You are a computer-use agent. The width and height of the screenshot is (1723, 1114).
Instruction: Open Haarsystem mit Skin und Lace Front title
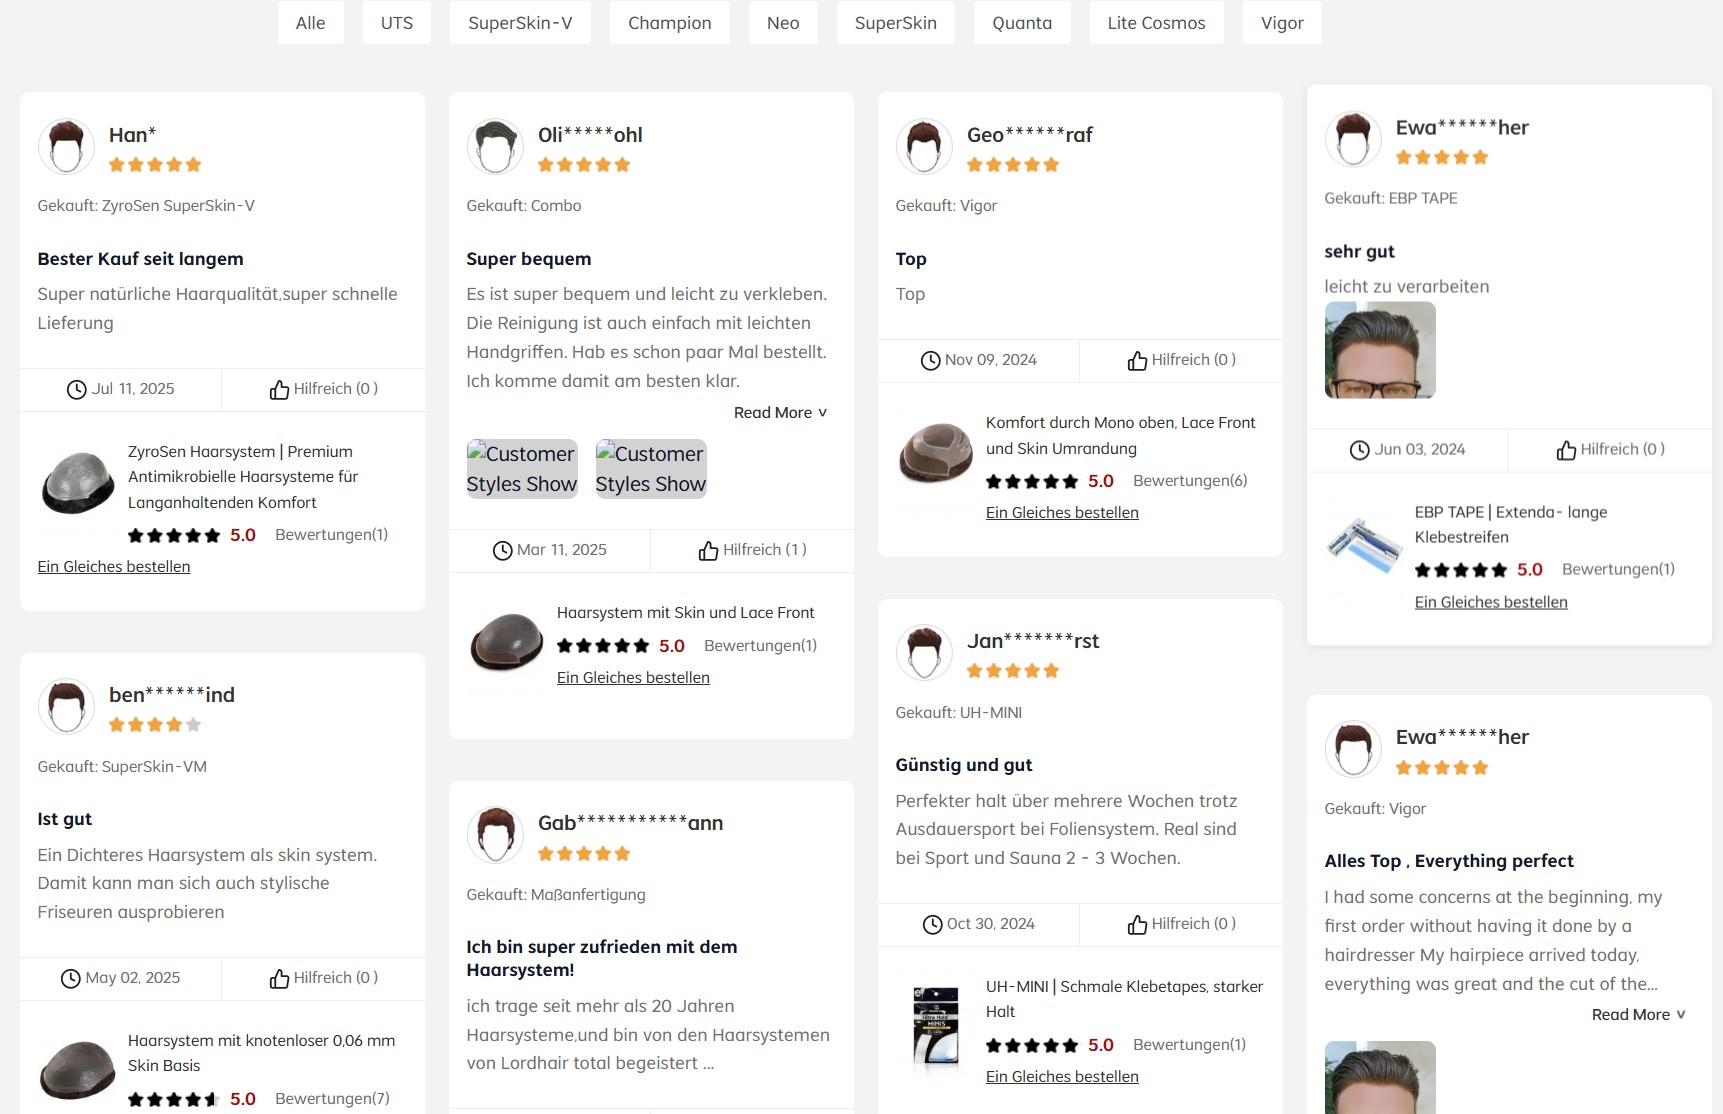tap(685, 613)
